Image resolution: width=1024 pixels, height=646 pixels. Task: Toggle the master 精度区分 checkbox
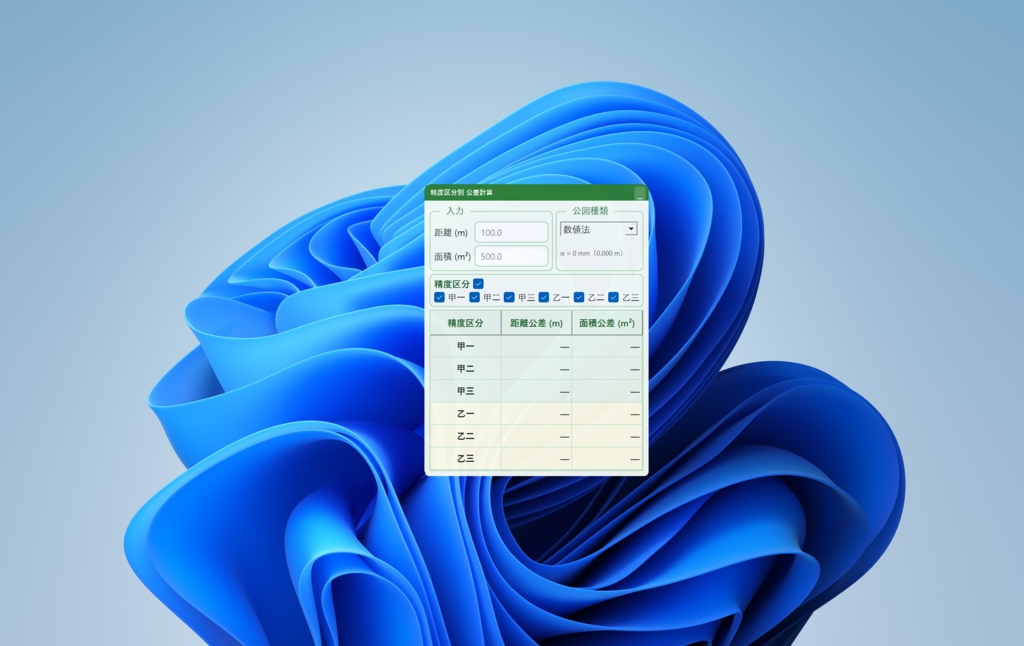tap(479, 283)
